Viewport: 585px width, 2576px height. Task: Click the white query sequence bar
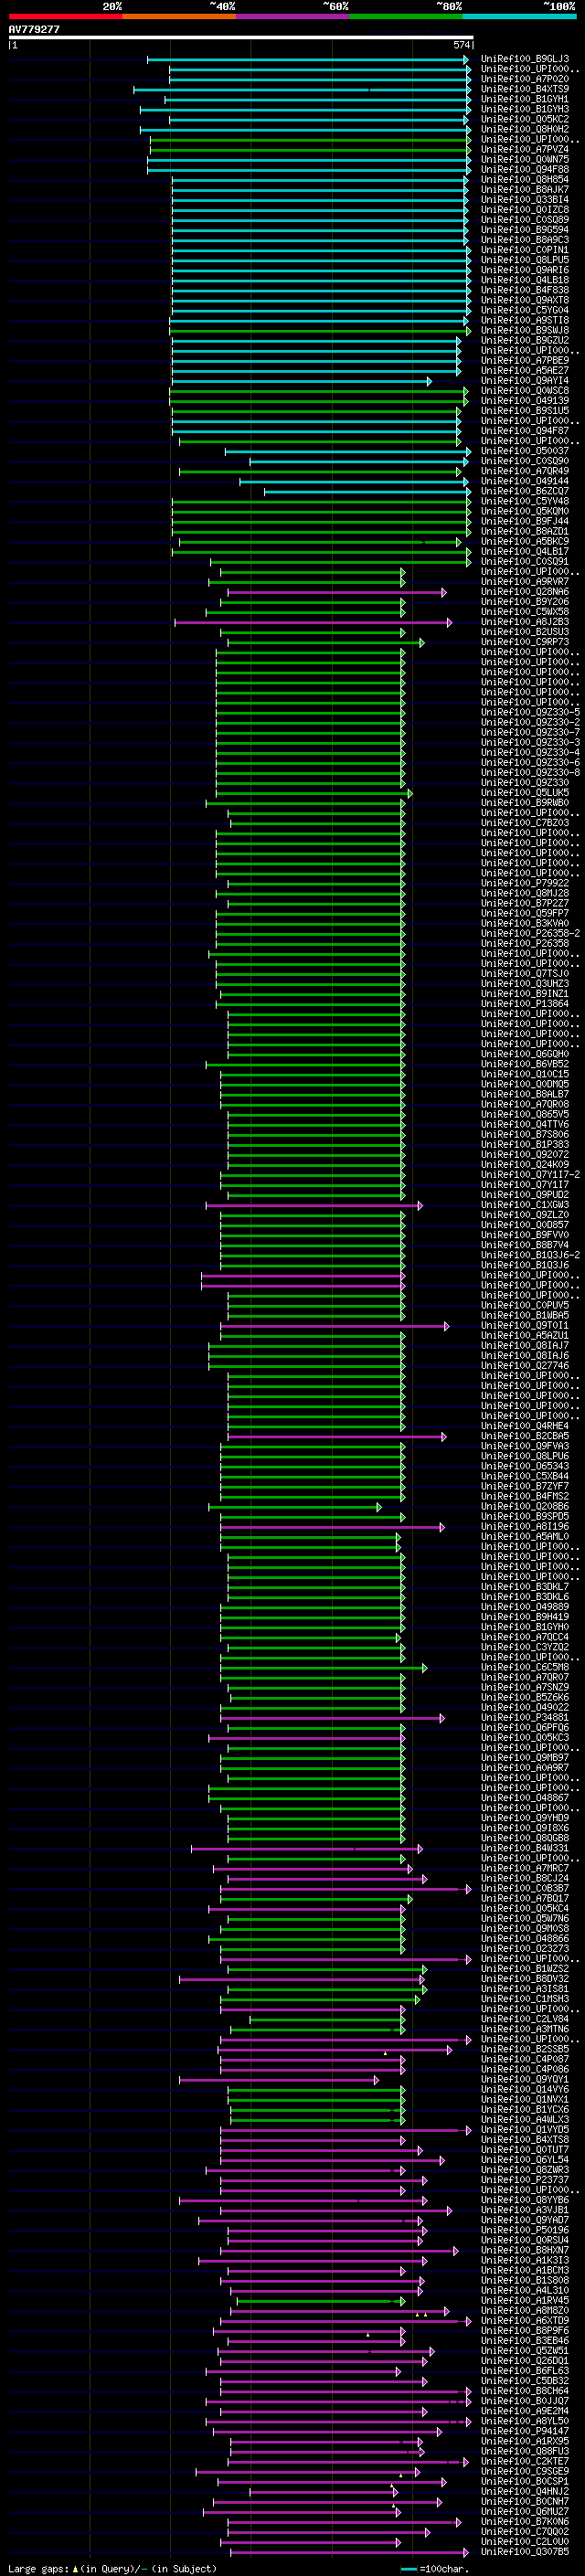[x=240, y=37]
